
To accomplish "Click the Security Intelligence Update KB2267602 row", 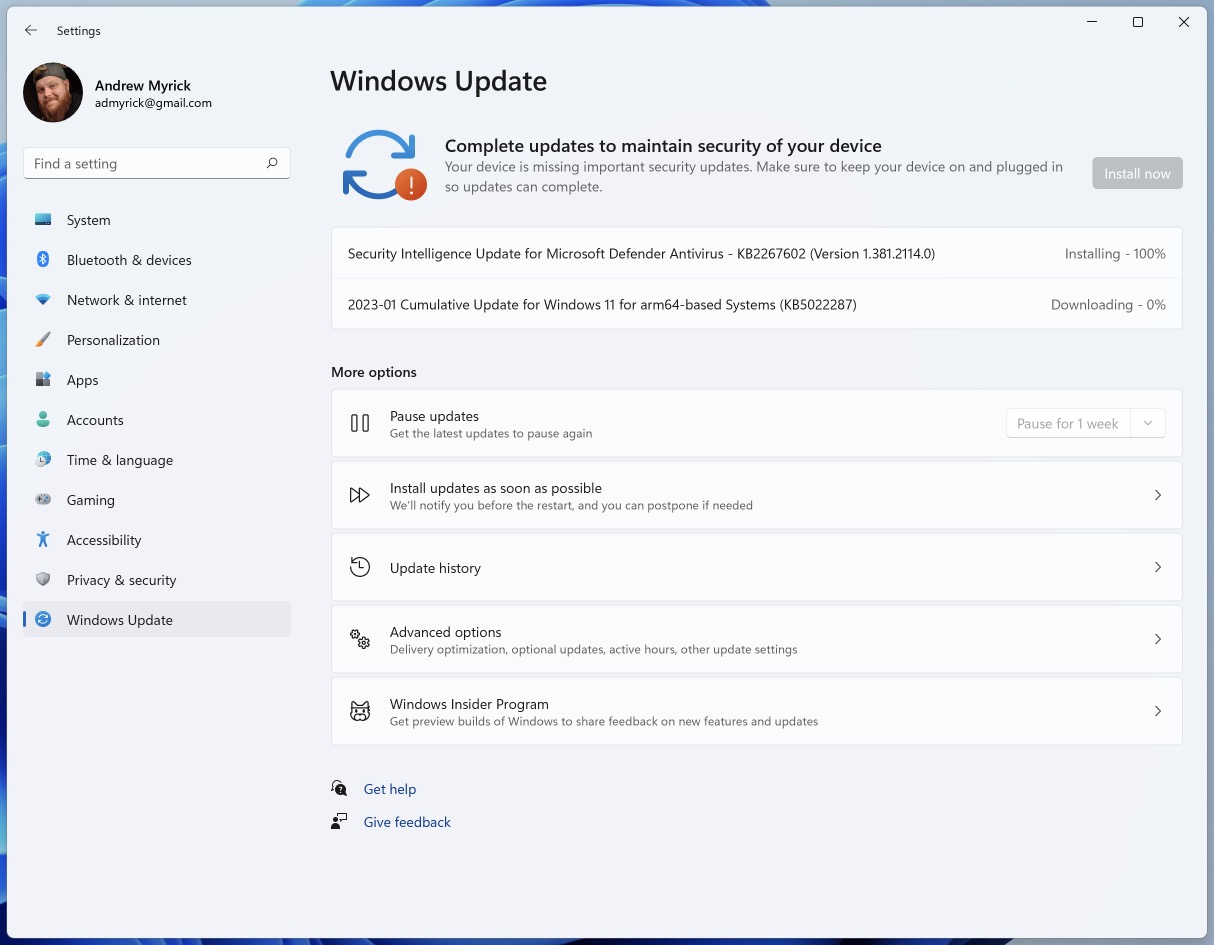I will (756, 254).
